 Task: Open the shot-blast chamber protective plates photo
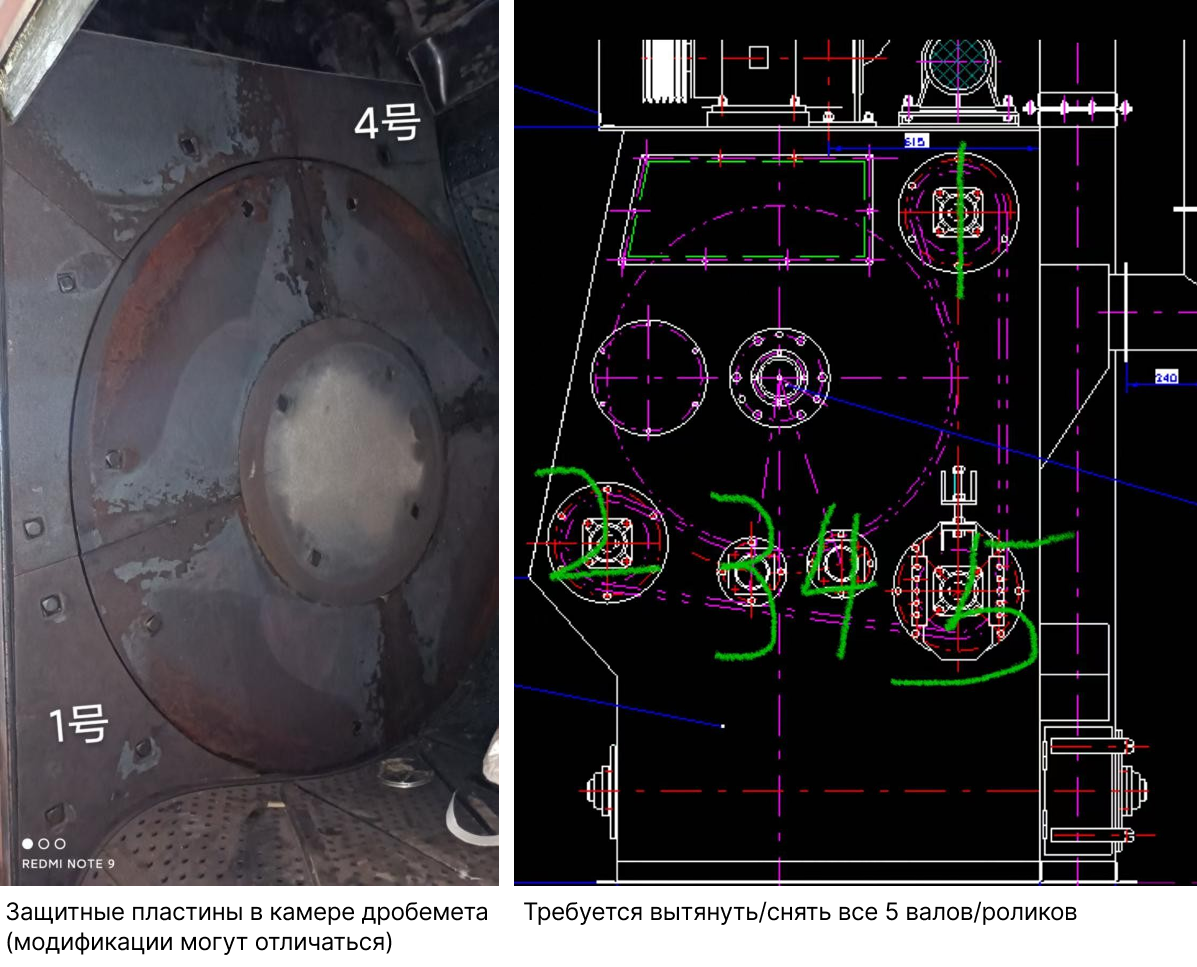tap(249, 443)
